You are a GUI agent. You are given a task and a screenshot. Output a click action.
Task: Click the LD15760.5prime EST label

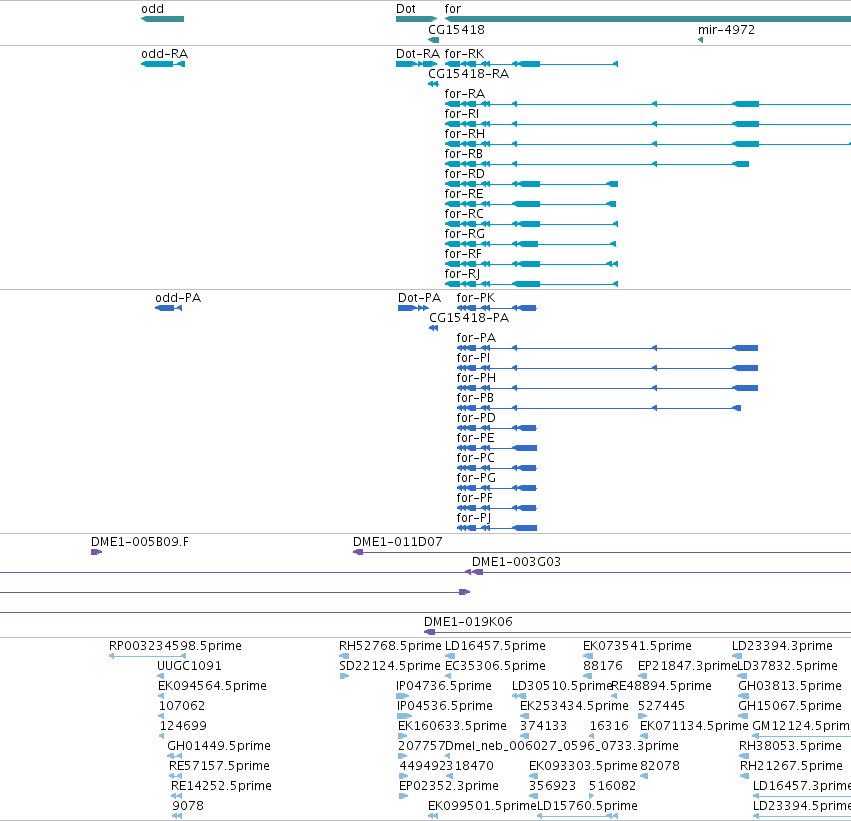587,806
